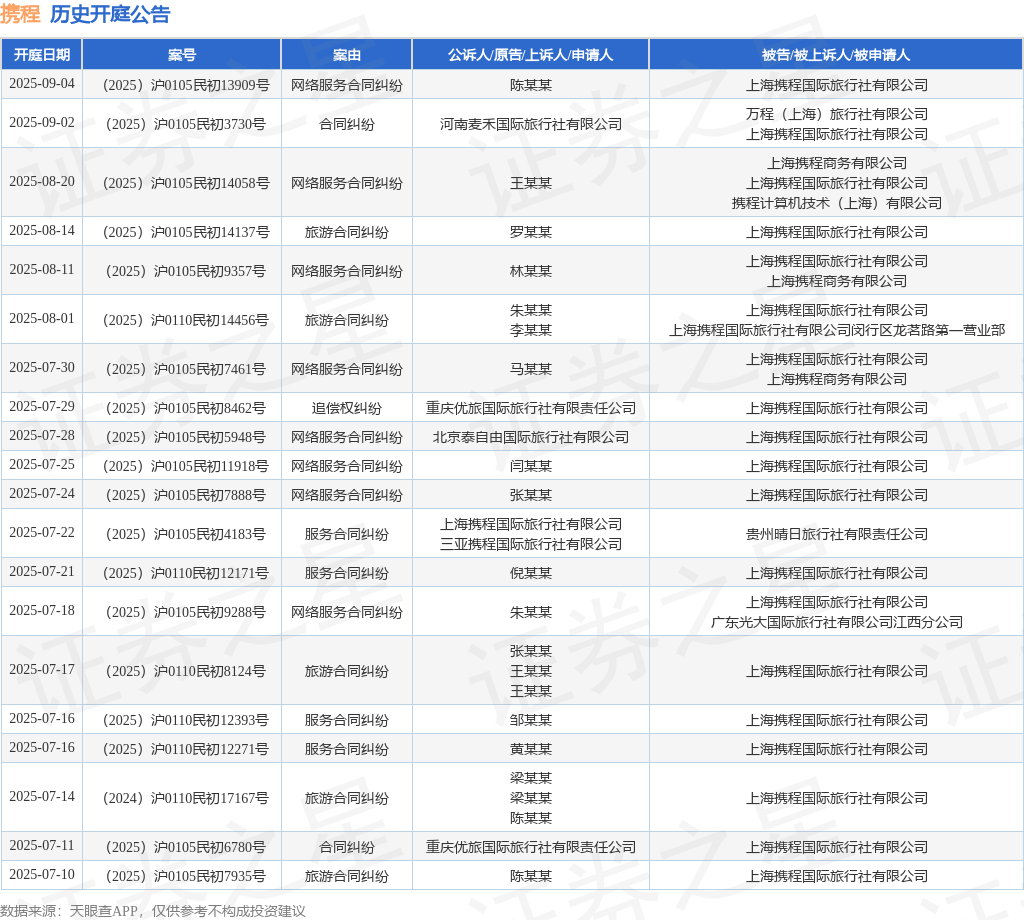Image resolution: width=1024 pixels, height=920 pixels.
Task: Select the 开庭日期 column header
Action: 42,55
